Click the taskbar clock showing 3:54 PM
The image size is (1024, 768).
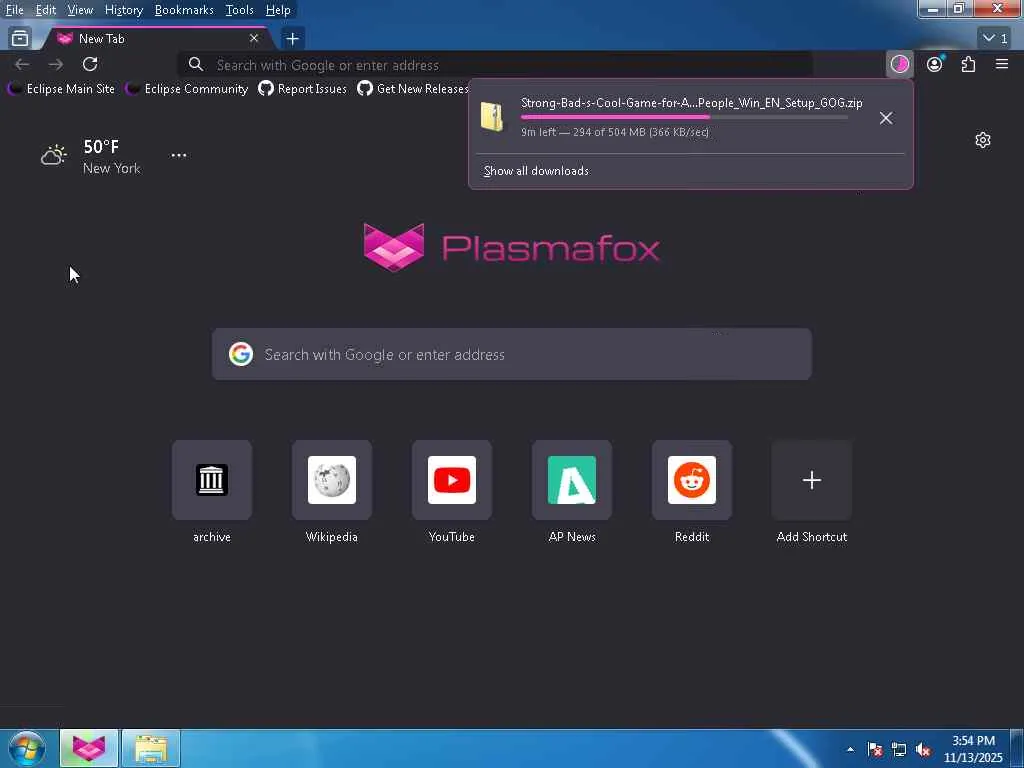point(973,748)
